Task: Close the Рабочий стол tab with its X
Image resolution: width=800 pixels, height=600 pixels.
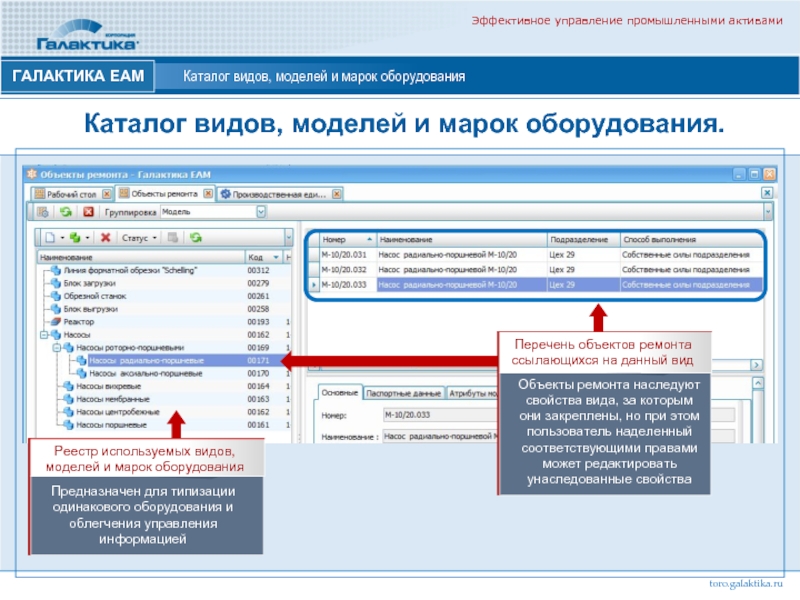Action: coord(106,193)
